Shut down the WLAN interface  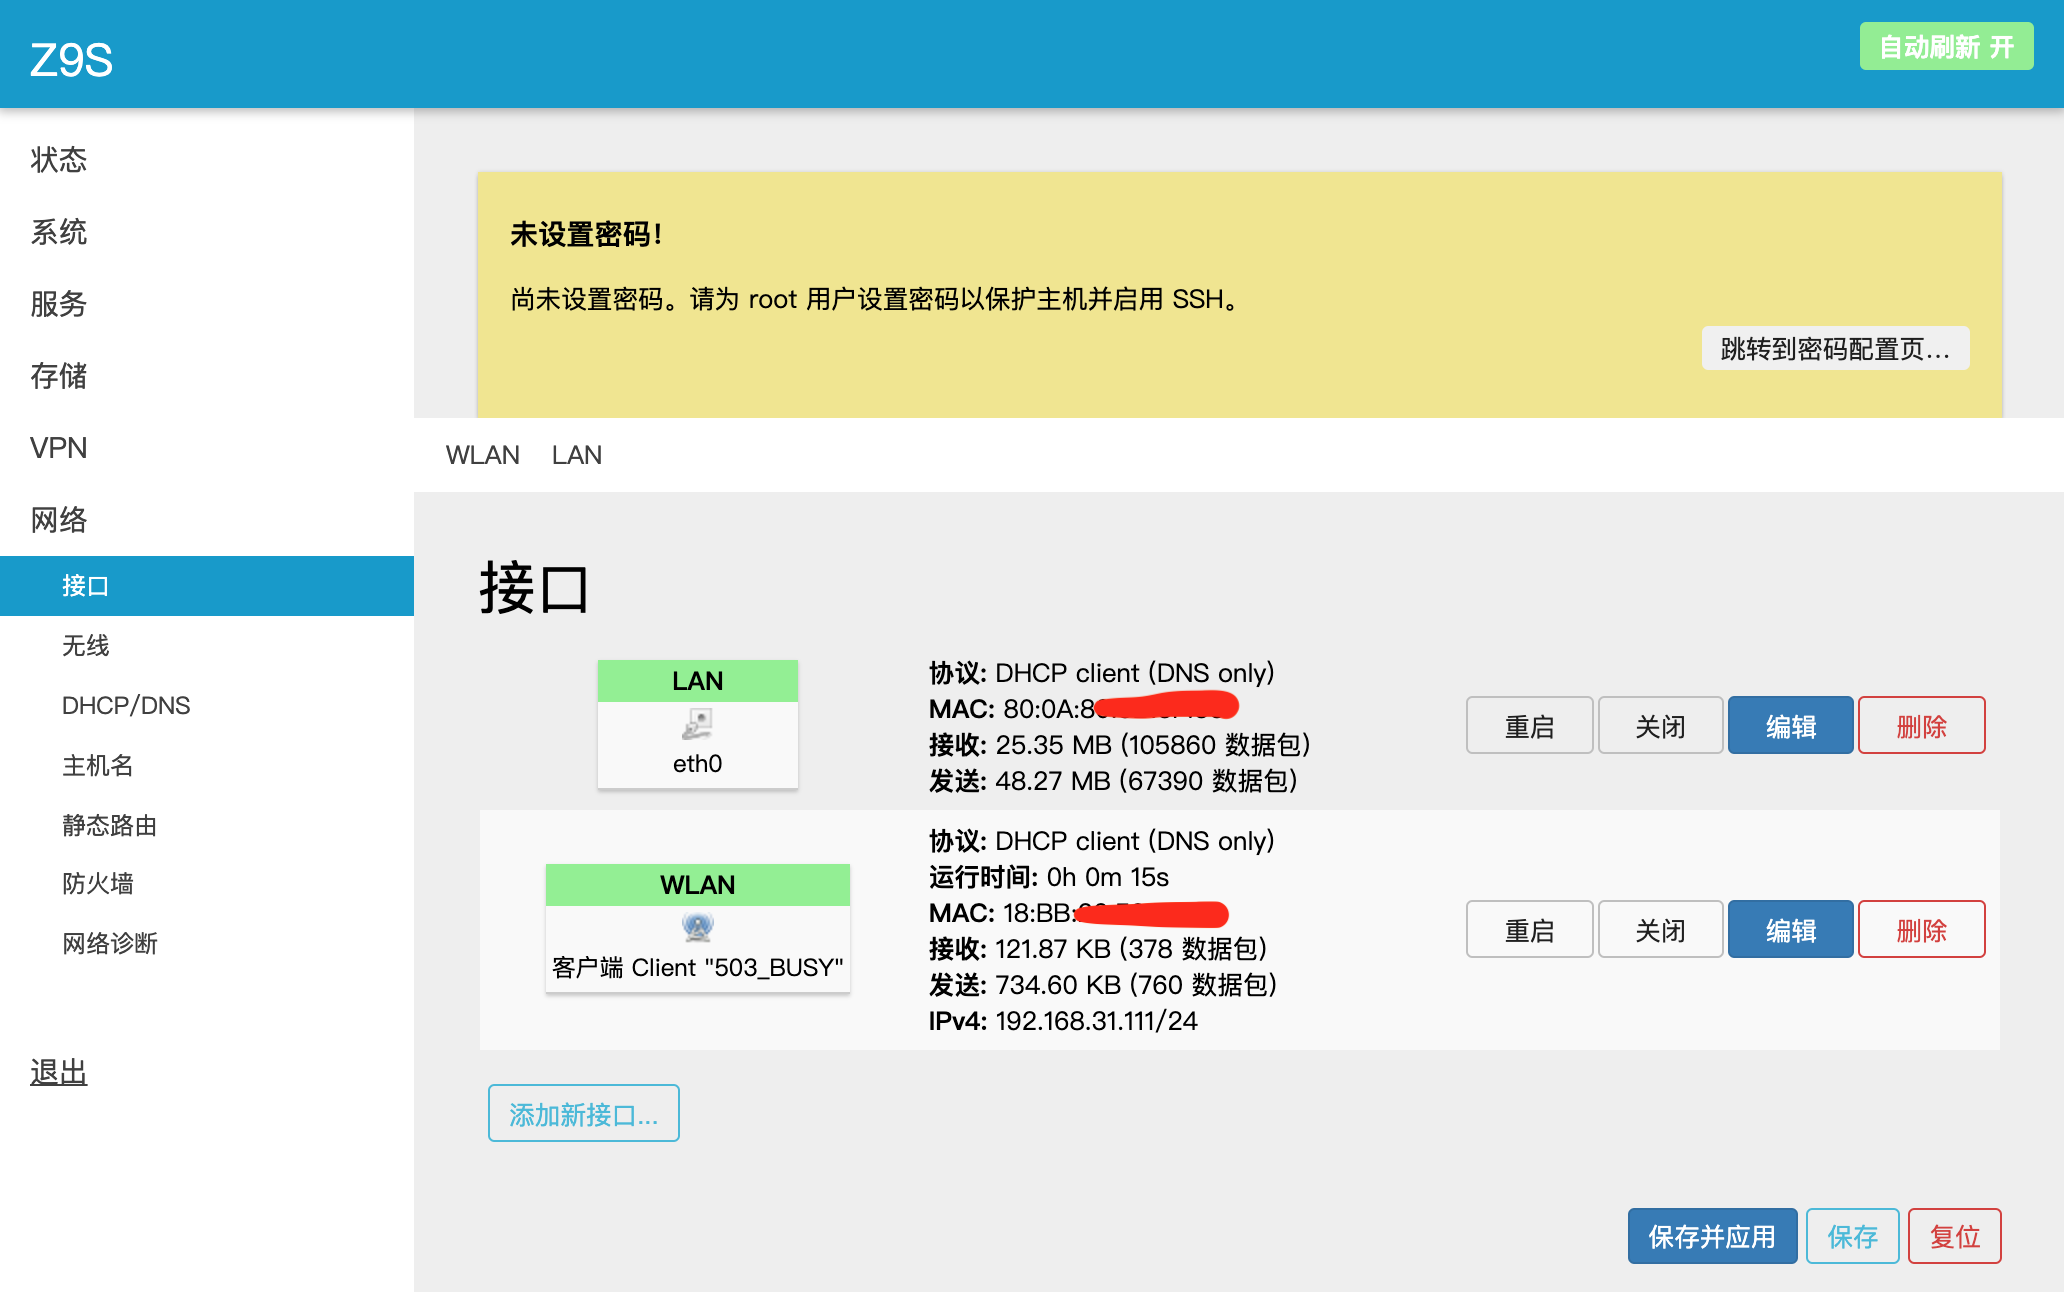[1660, 930]
